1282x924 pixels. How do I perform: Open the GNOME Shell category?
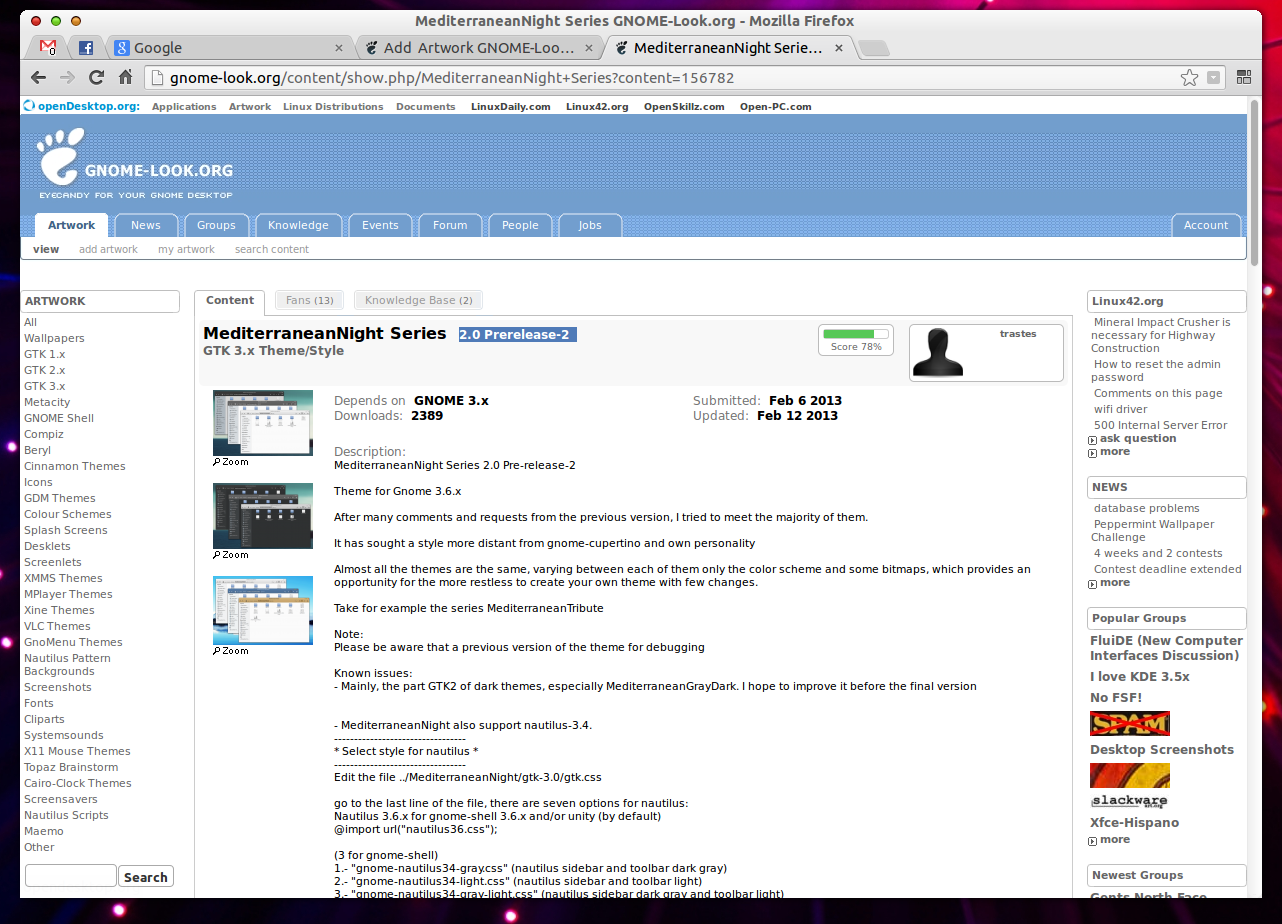pos(59,418)
